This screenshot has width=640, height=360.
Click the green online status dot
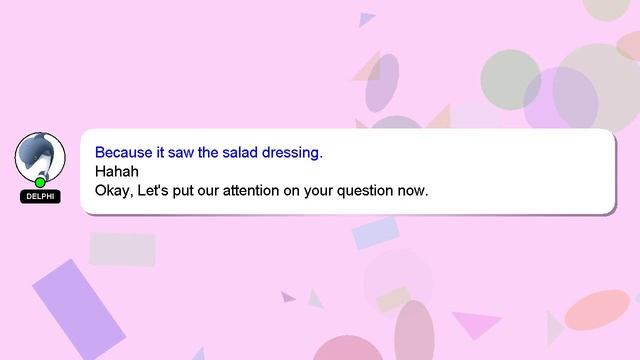pos(40,182)
